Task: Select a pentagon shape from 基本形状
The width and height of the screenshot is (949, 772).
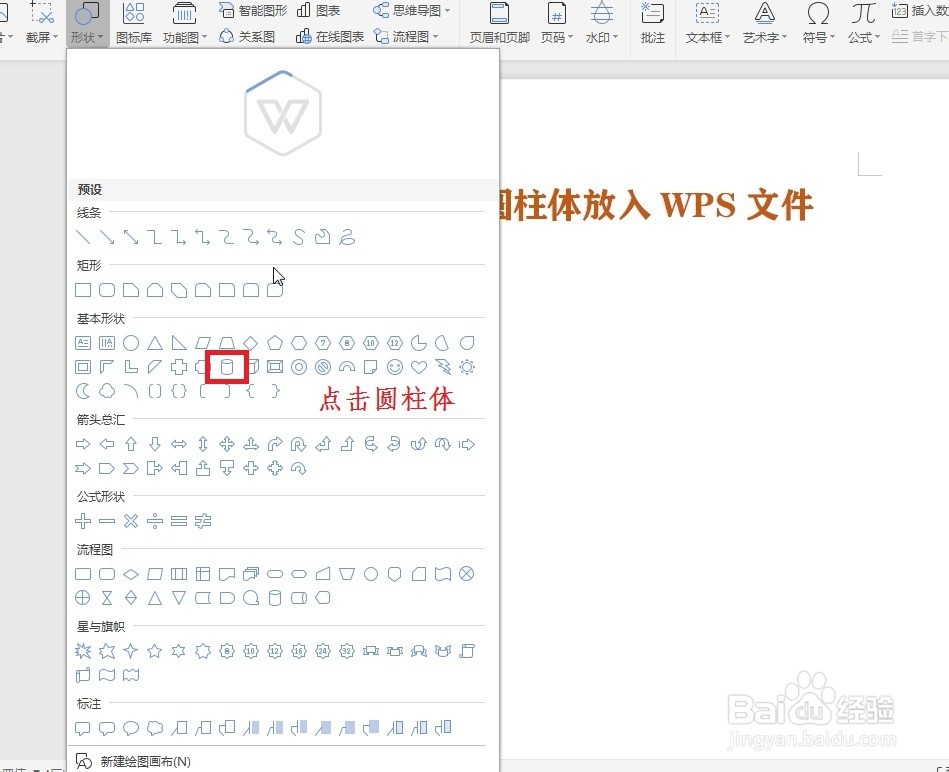Action: click(274, 342)
